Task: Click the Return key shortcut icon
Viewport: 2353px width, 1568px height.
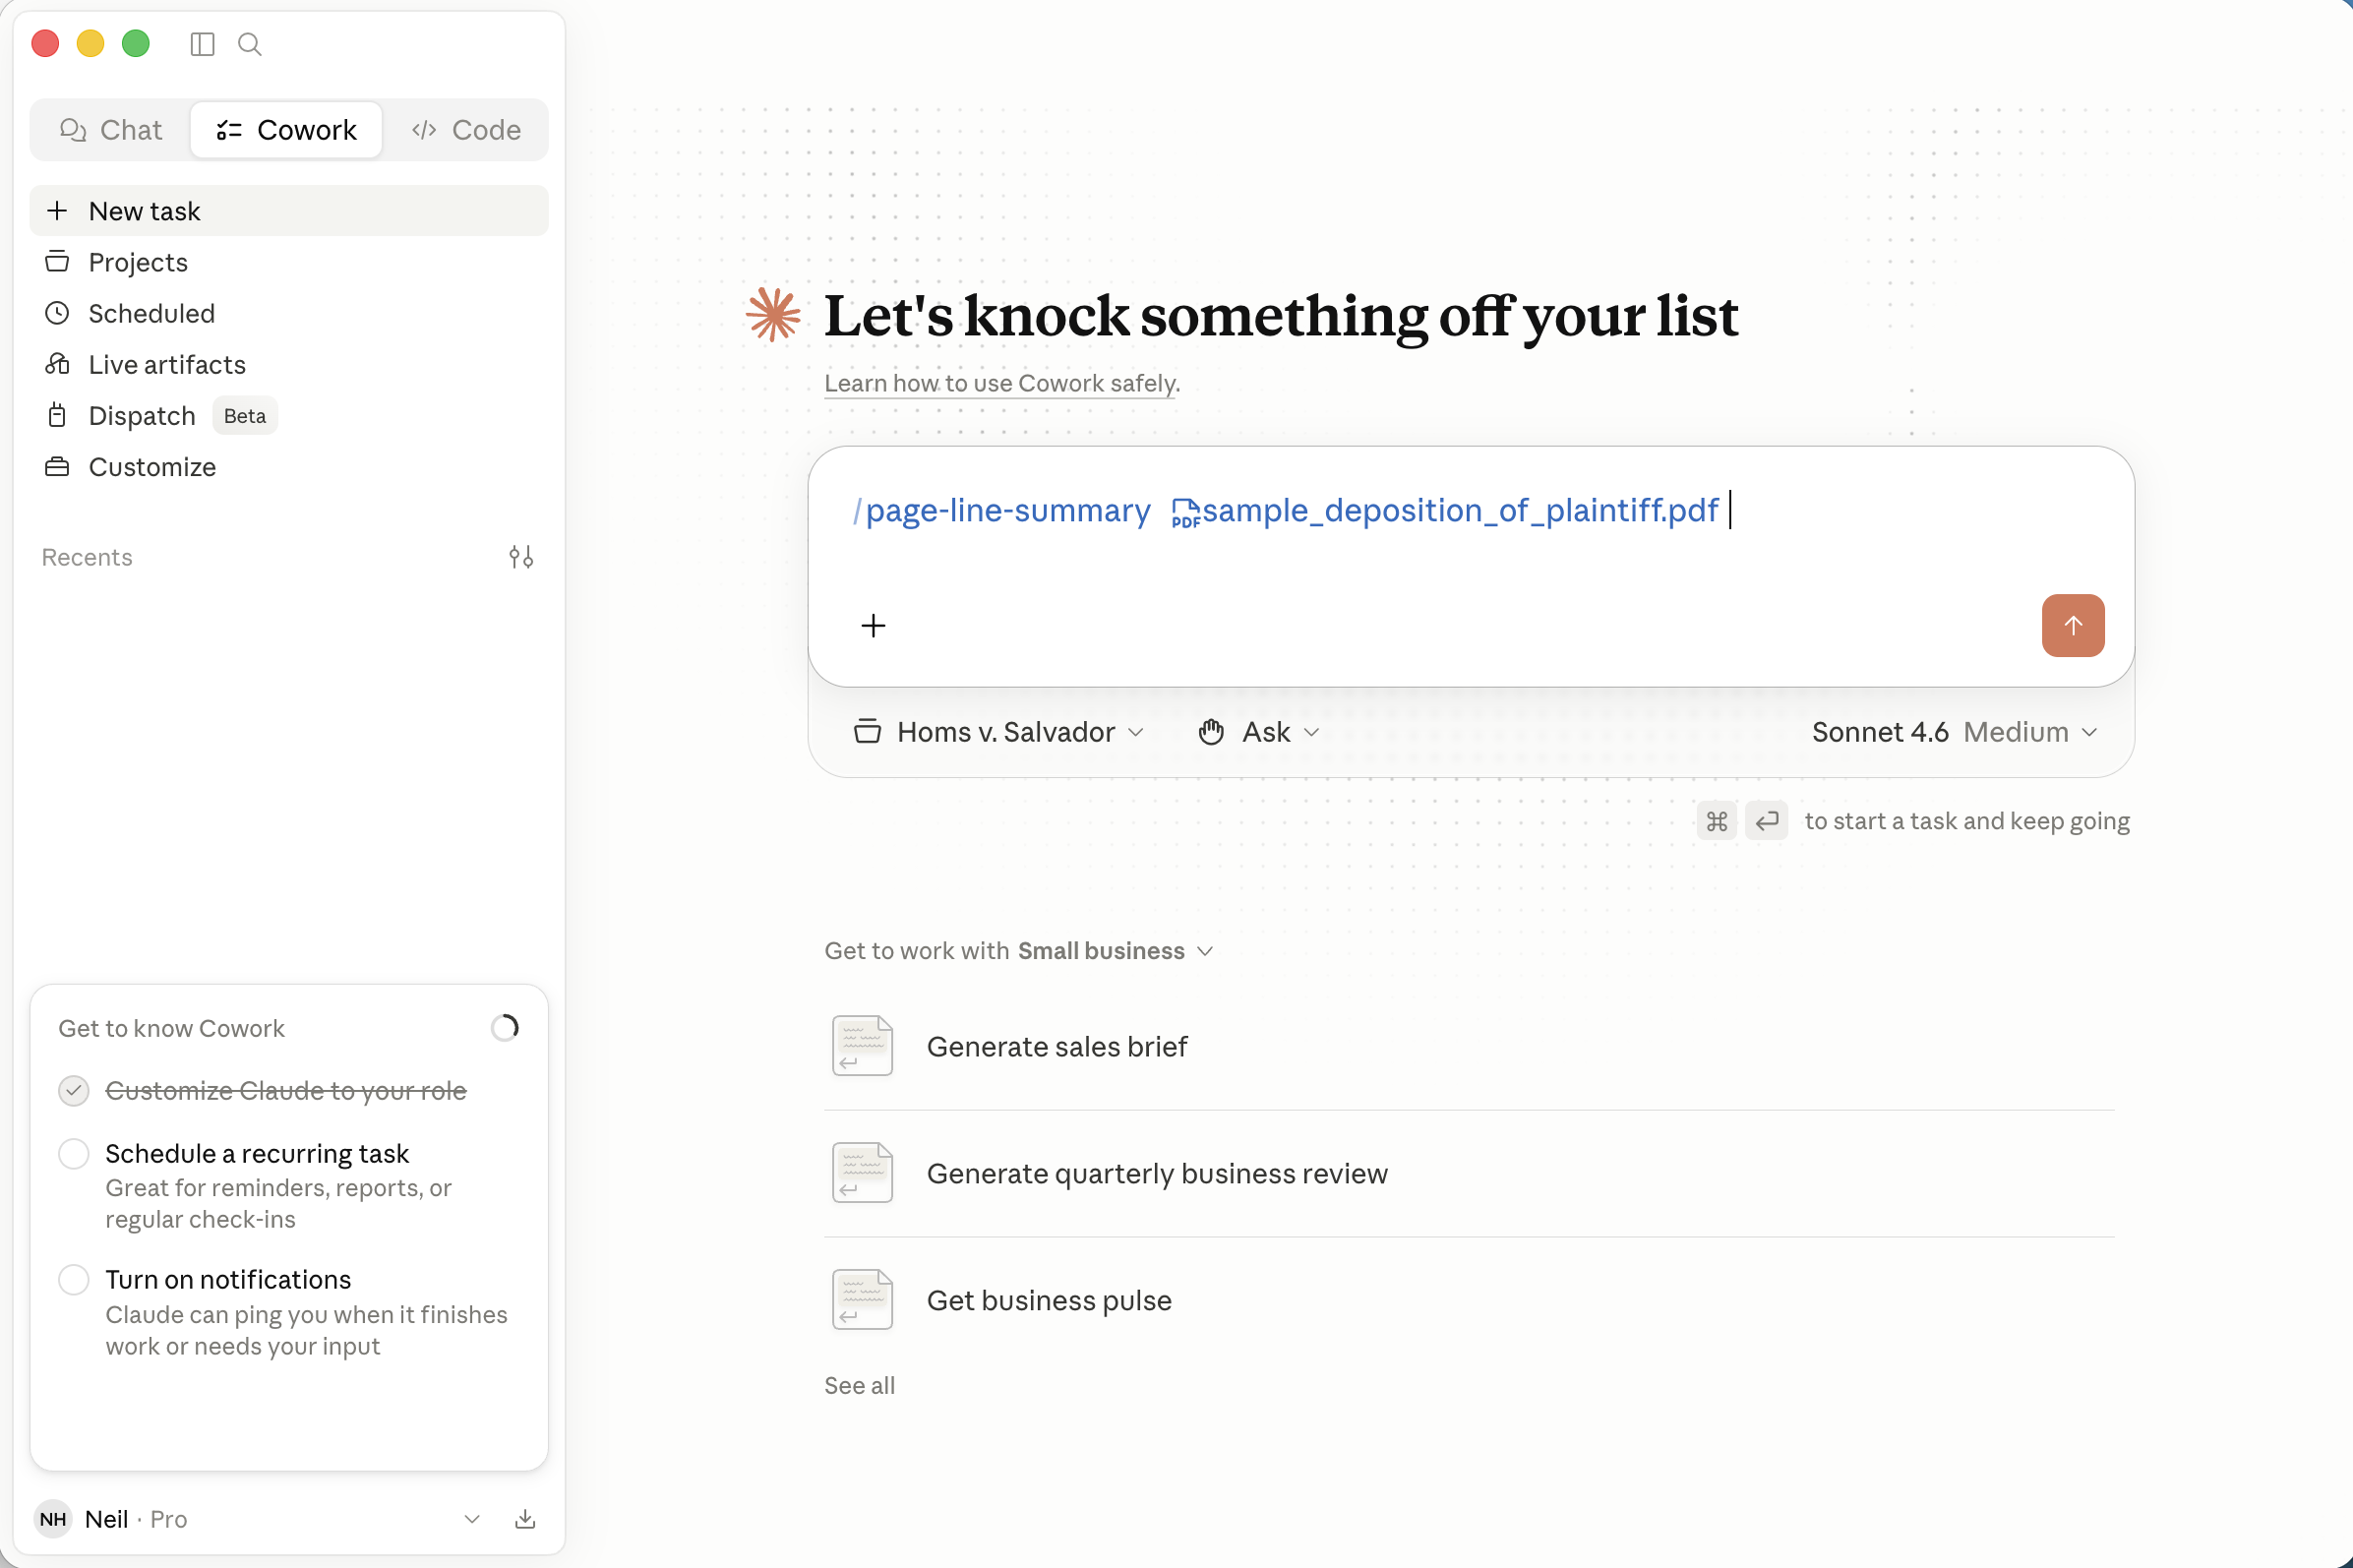Action: tap(1767, 821)
